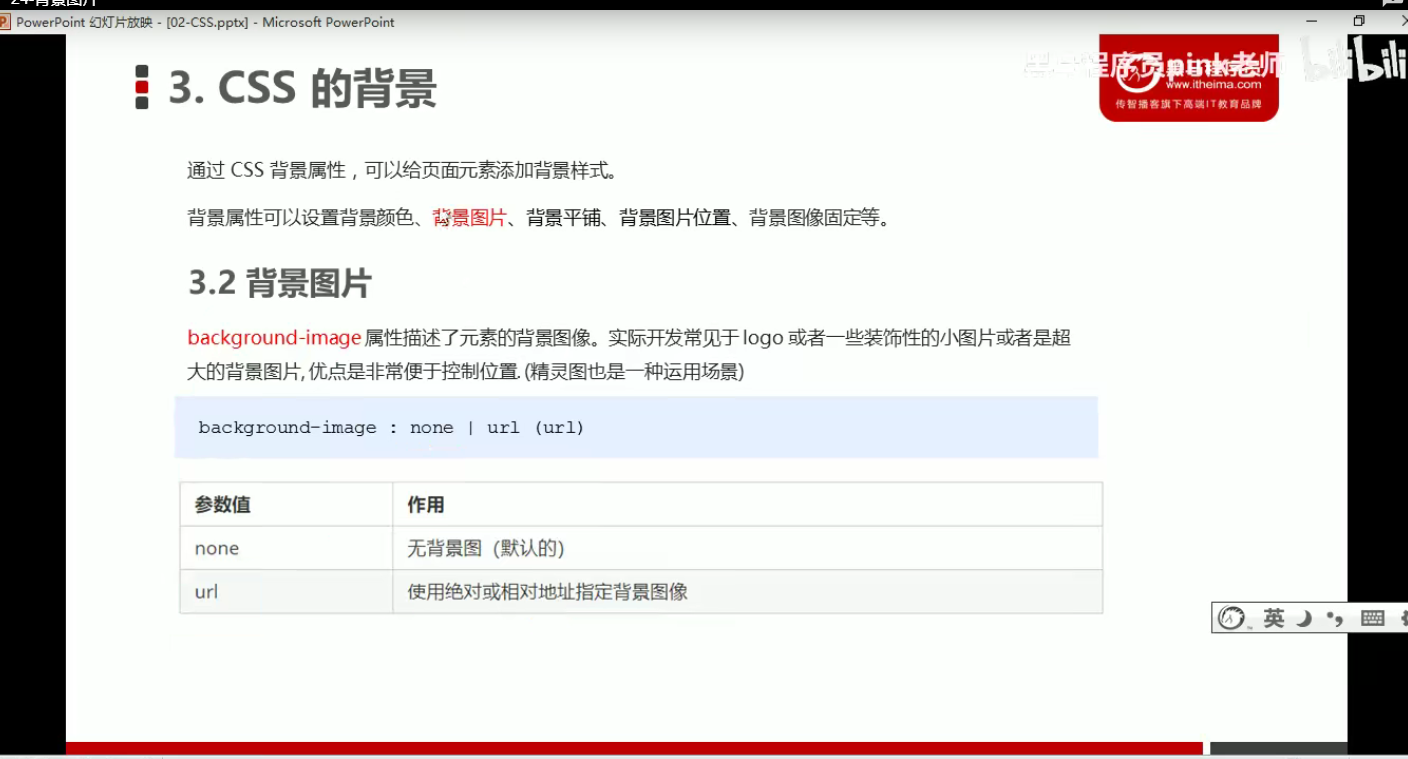This screenshot has width=1408, height=759.
Task: Click the "none" table cell
Action: [x=286, y=548]
